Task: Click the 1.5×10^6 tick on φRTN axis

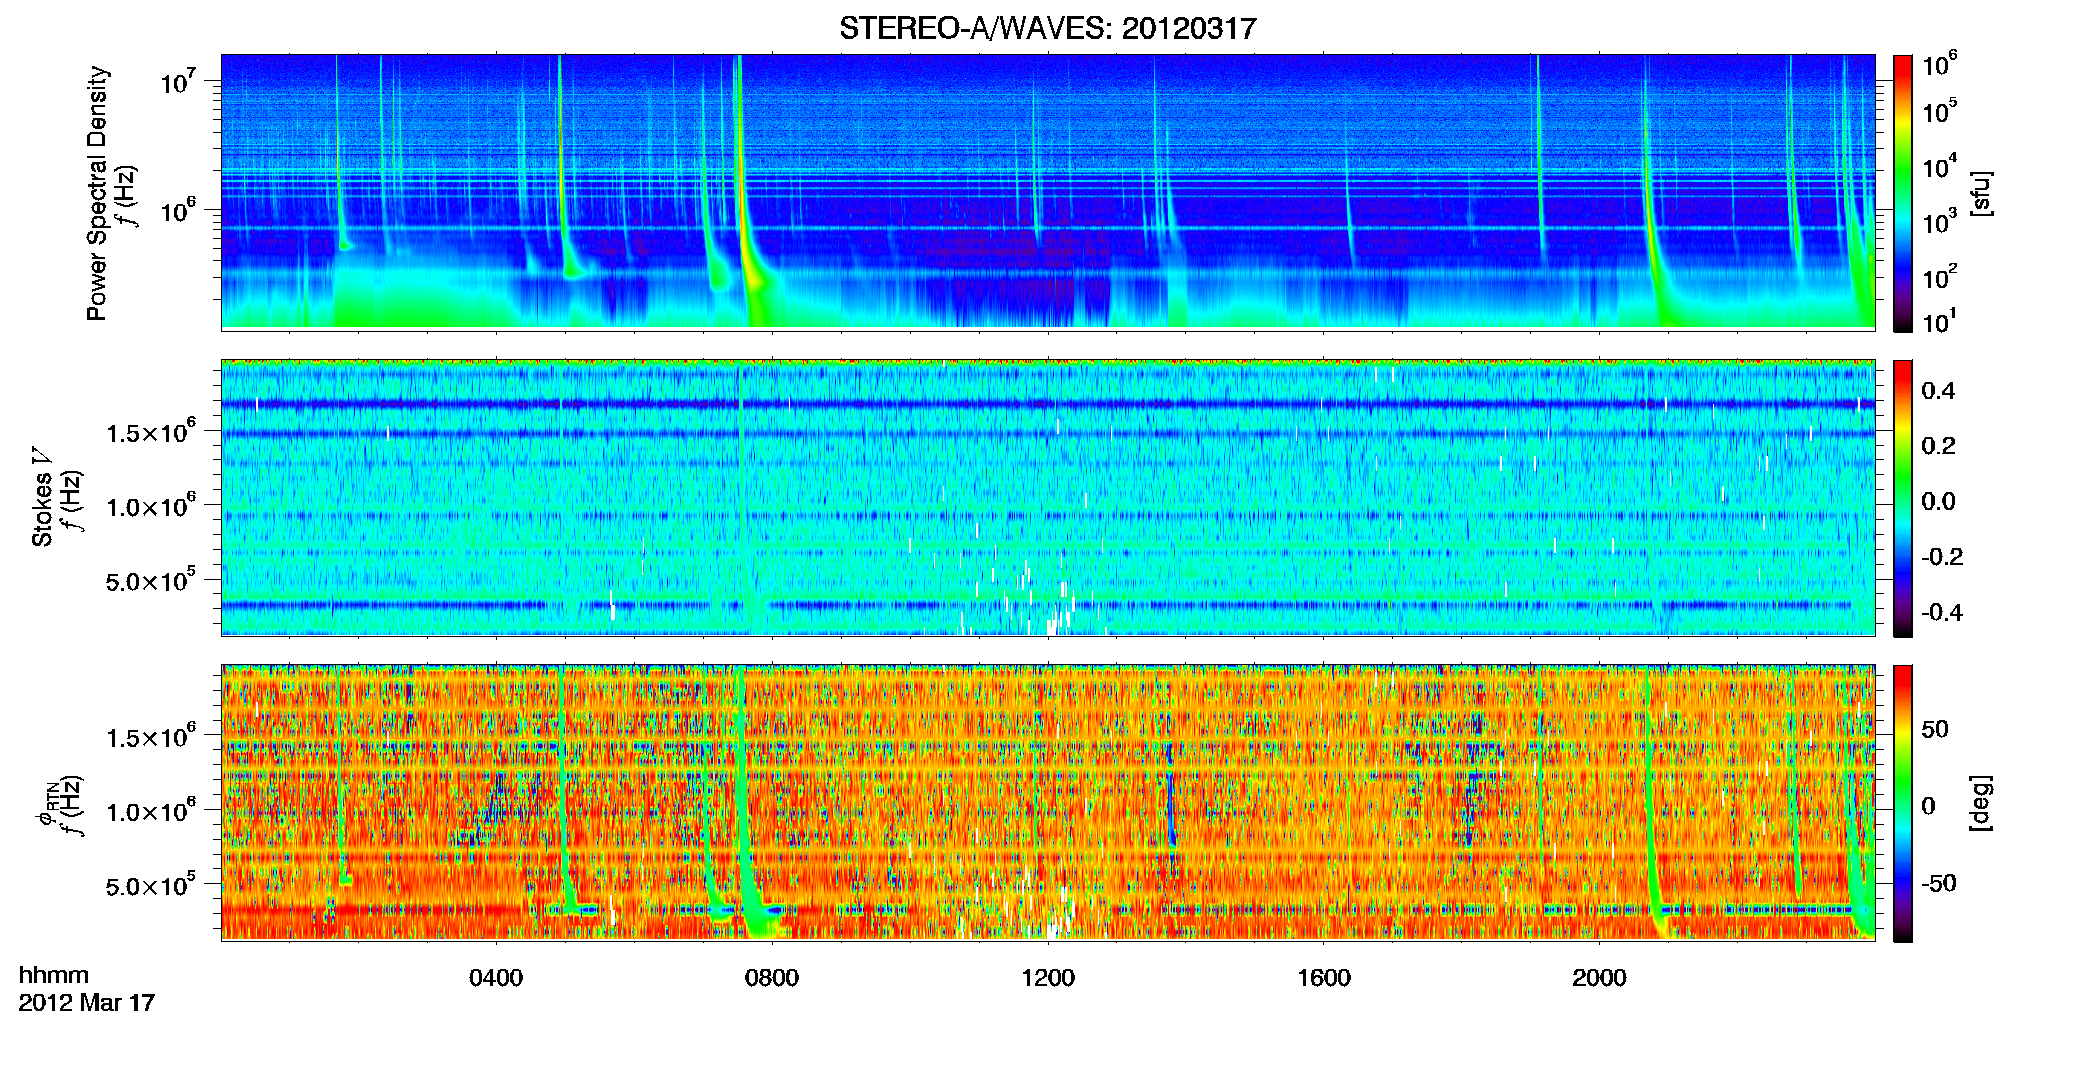Action: (x=151, y=736)
